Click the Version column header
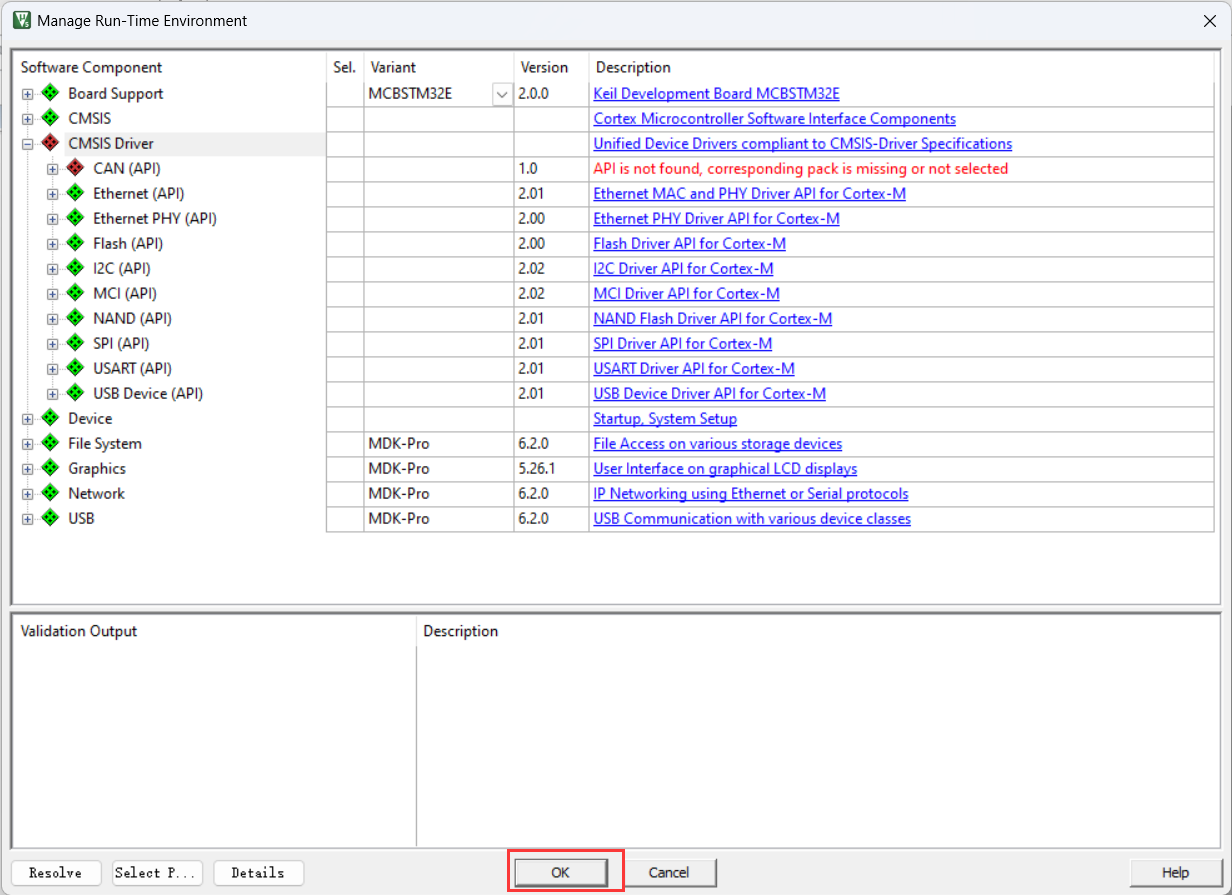 pos(544,67)
